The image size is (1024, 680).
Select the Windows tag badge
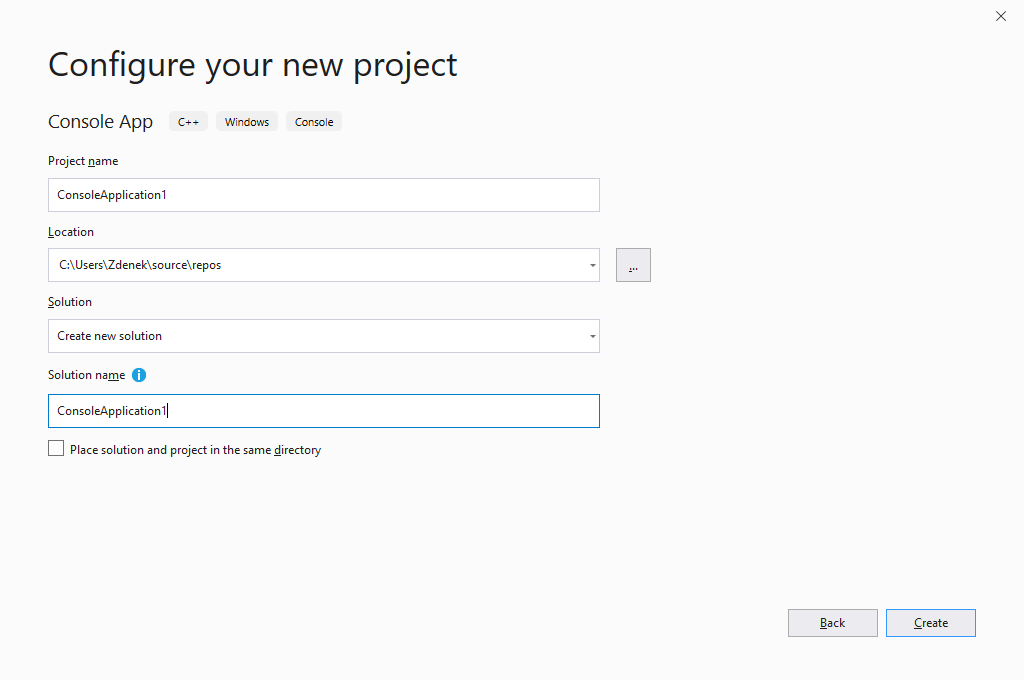pos(247,122)
